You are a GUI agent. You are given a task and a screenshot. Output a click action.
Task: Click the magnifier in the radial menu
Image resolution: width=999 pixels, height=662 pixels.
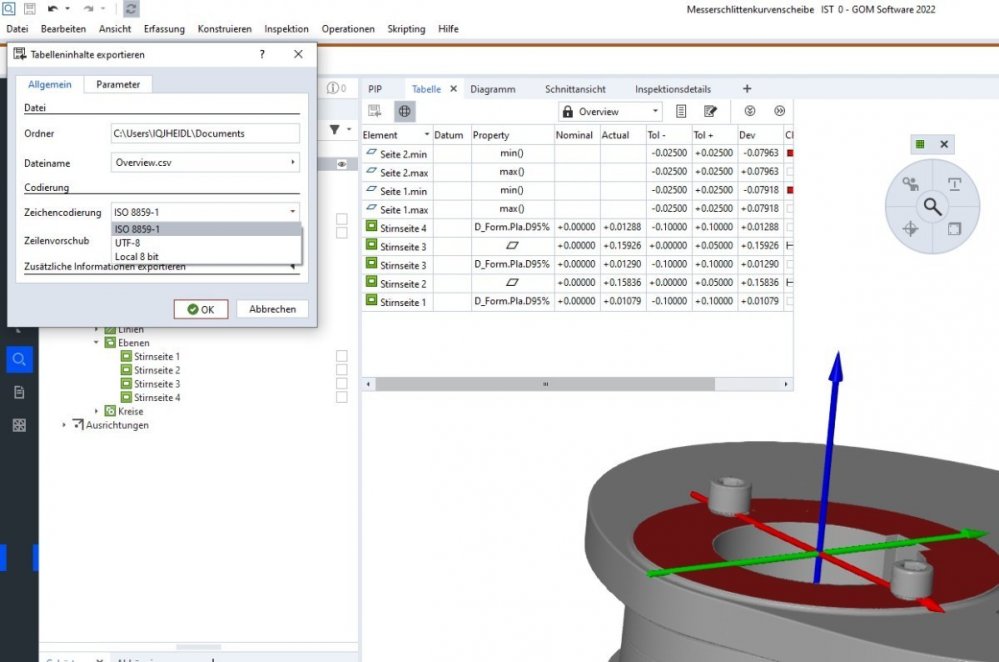[932, 207]
